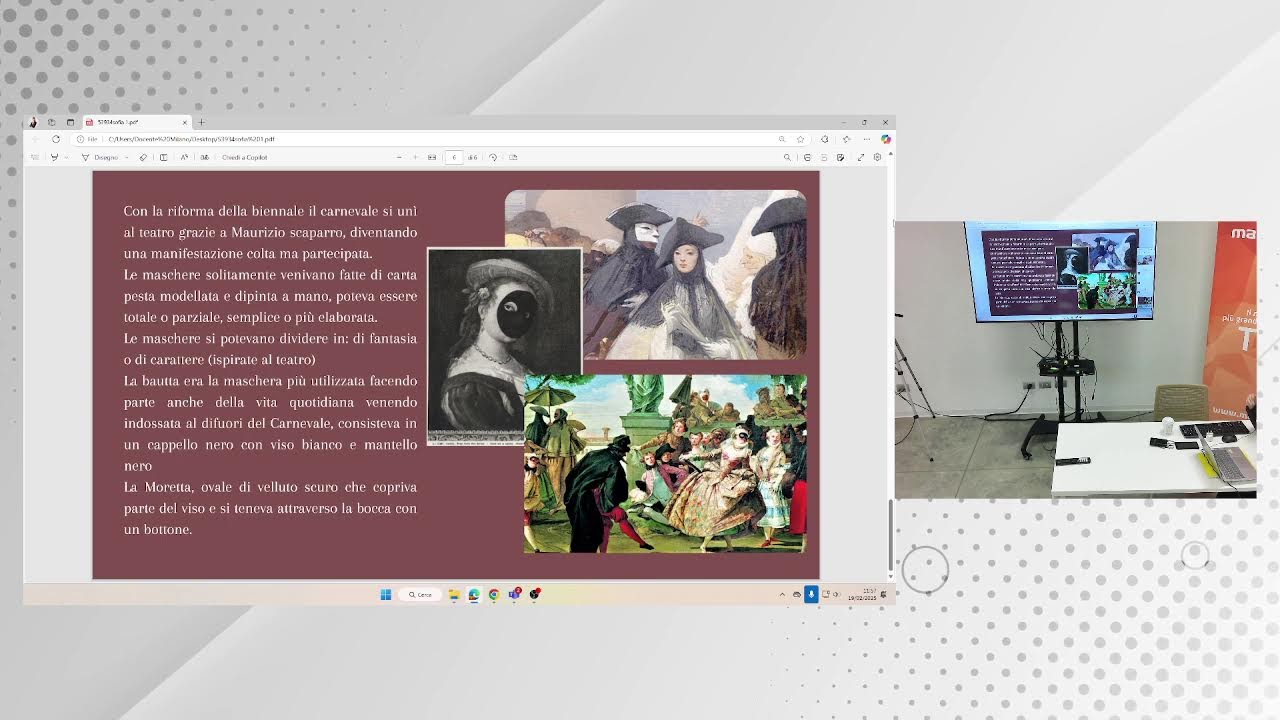
Task: Click fit to width button
Action: tap(432, 157)
